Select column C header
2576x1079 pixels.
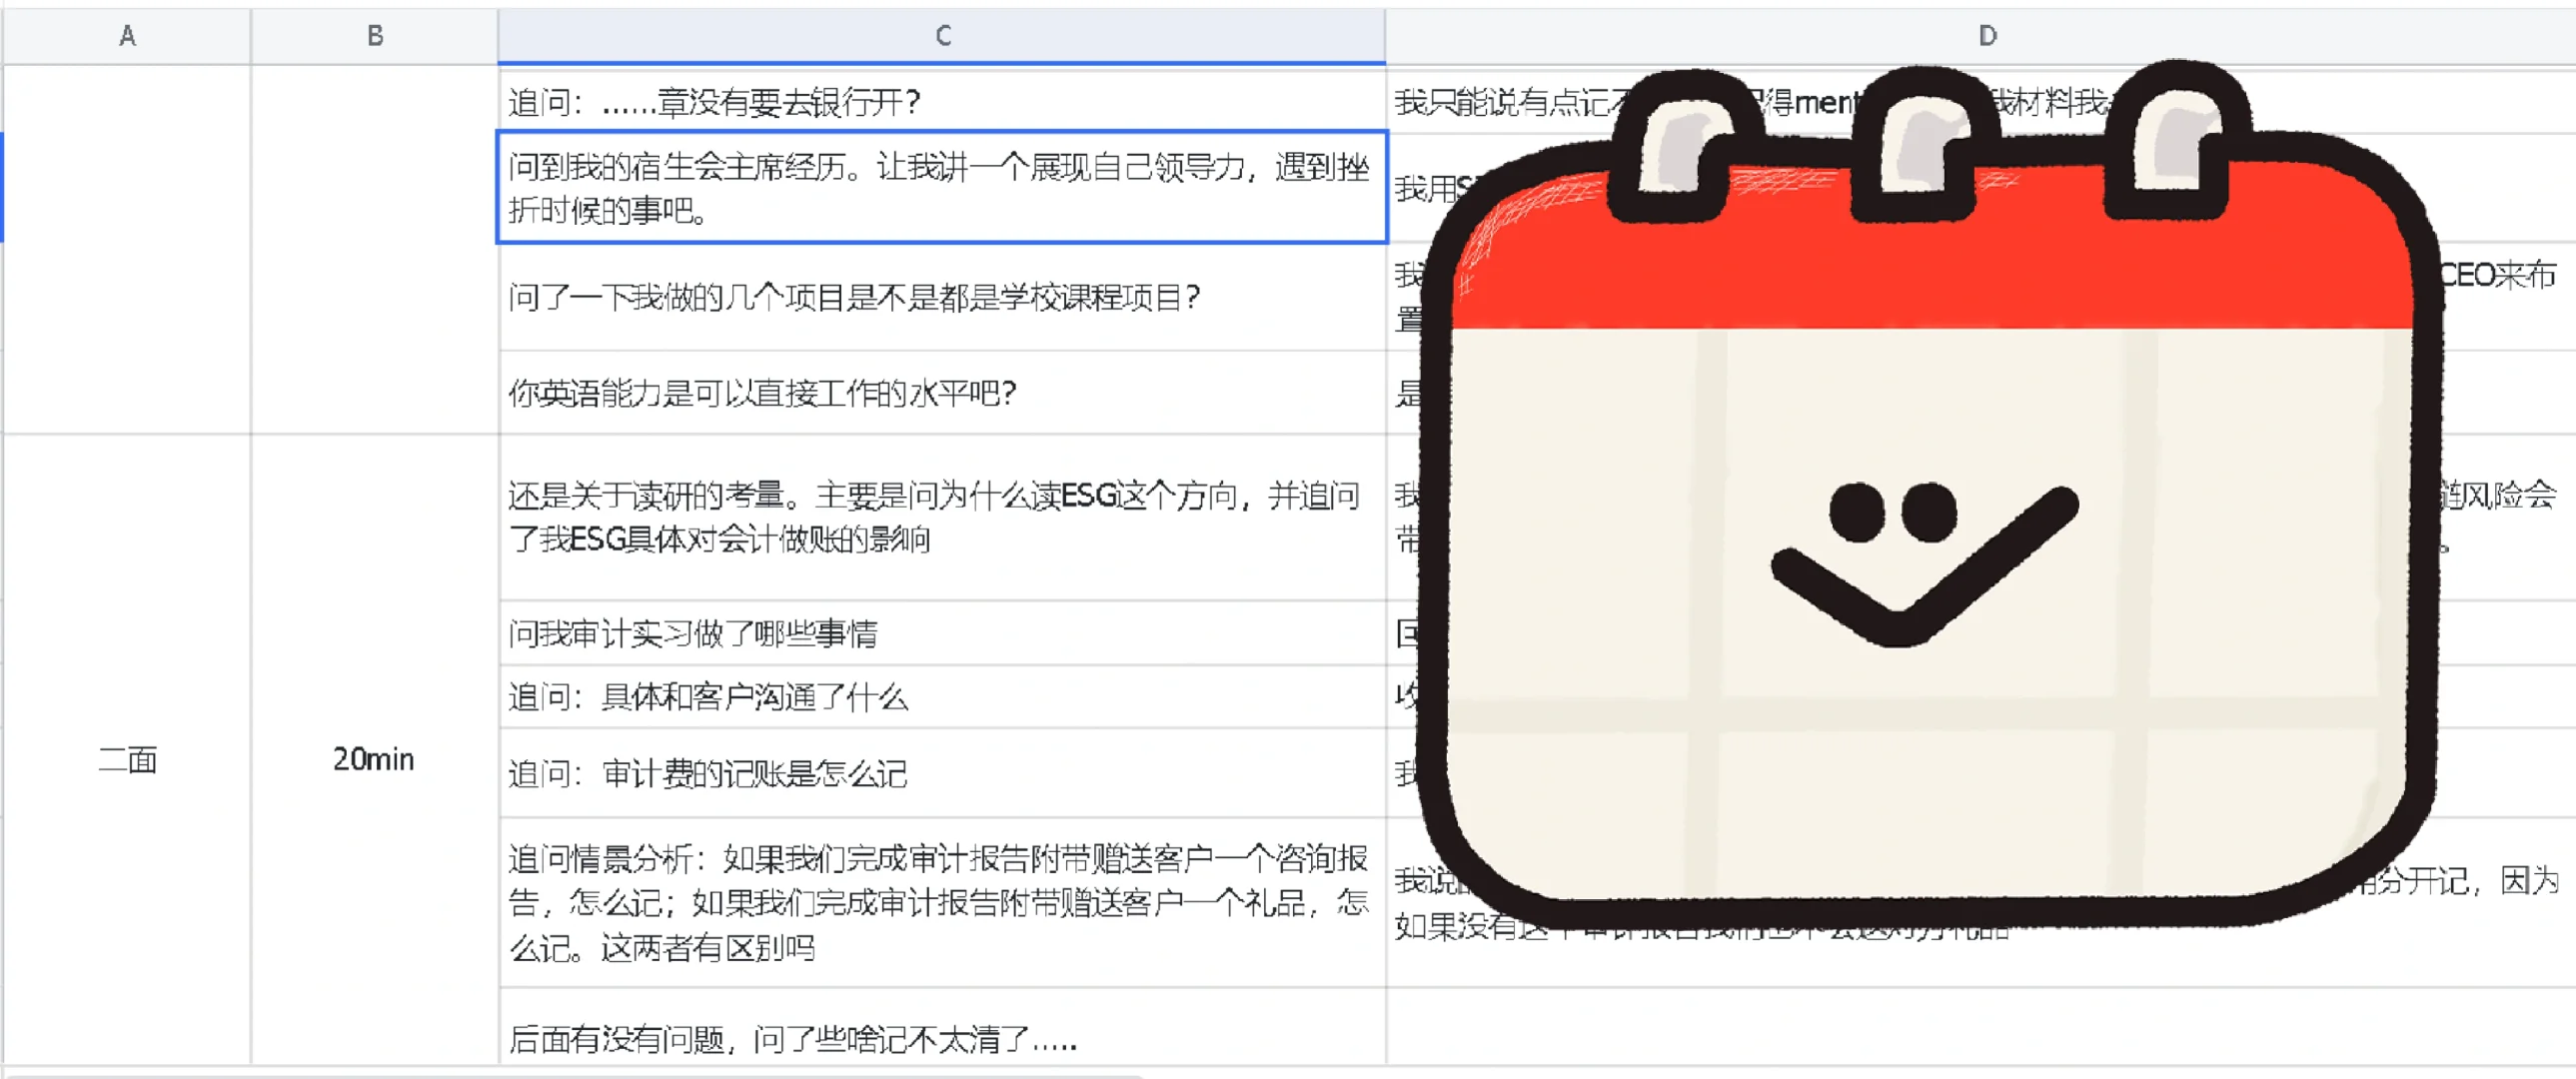tap(942, 36)
